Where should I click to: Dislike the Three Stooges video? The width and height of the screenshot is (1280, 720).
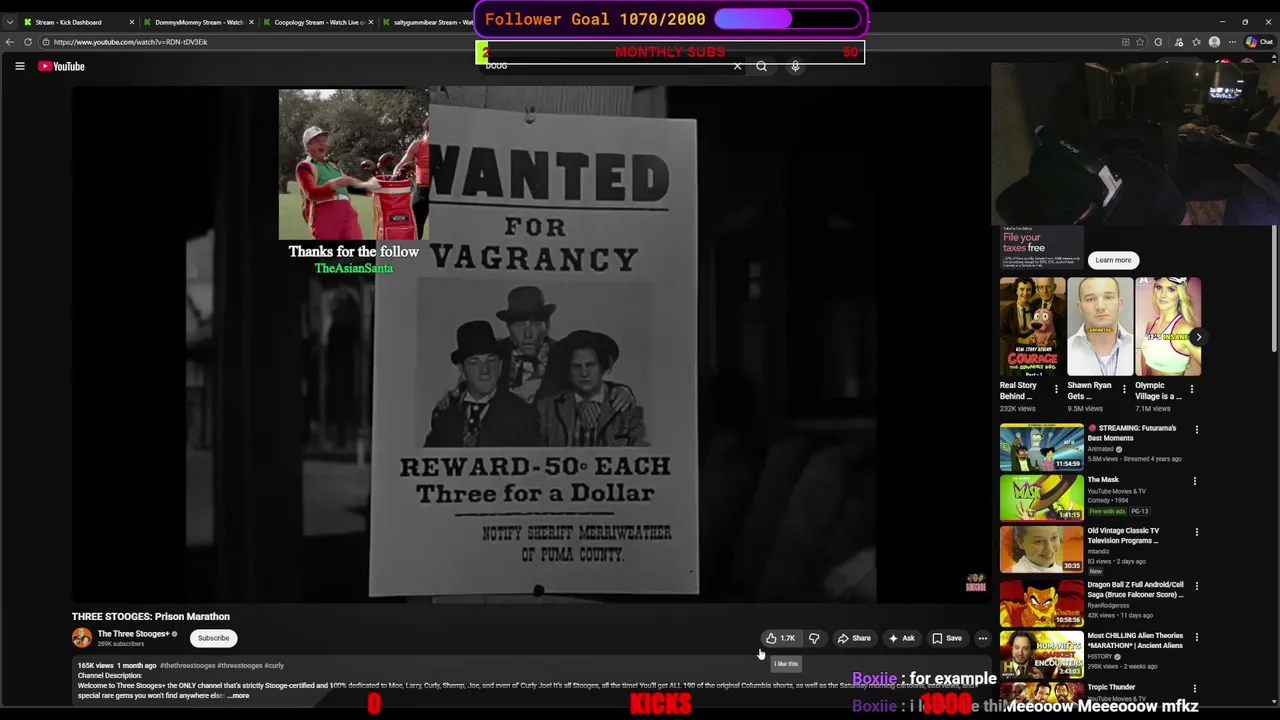814,638
